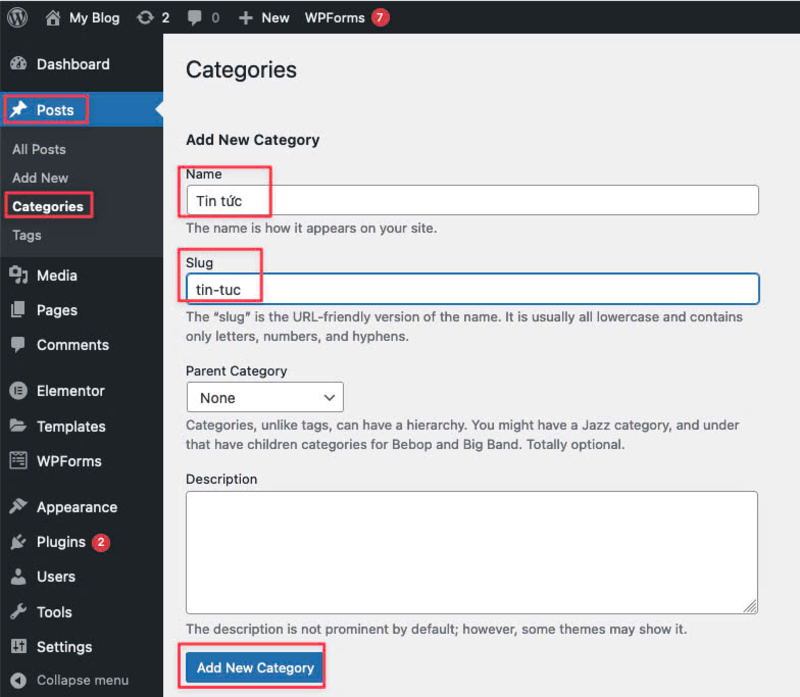800x697 pixels.
Task: Click the updates icon showing 2 updates
Action: (150, 17)
